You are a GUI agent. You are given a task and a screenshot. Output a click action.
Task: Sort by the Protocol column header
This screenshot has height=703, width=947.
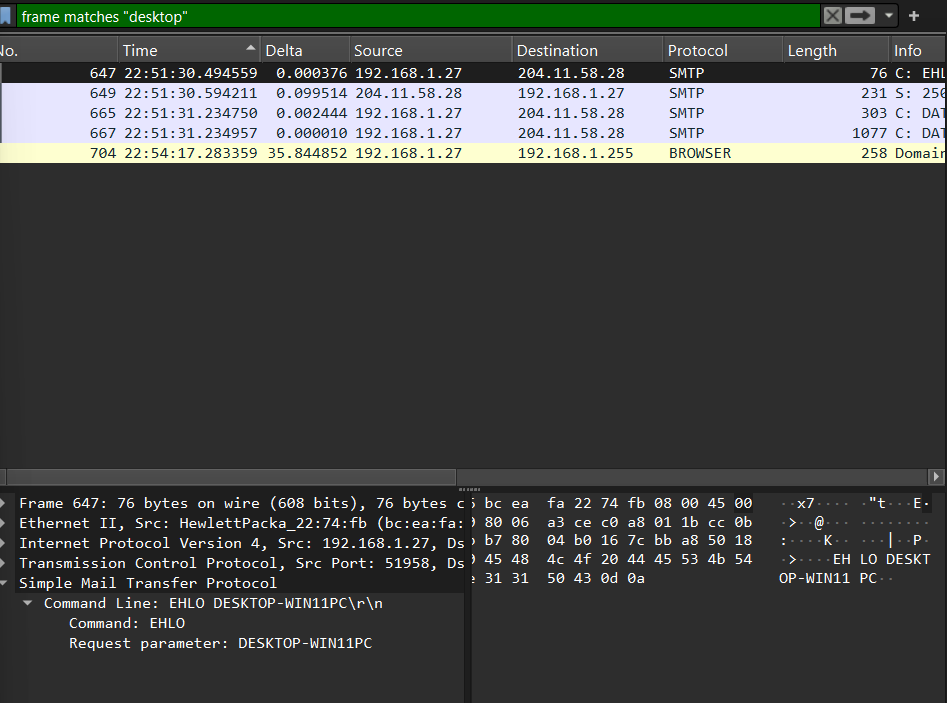[x=723, y=51]
